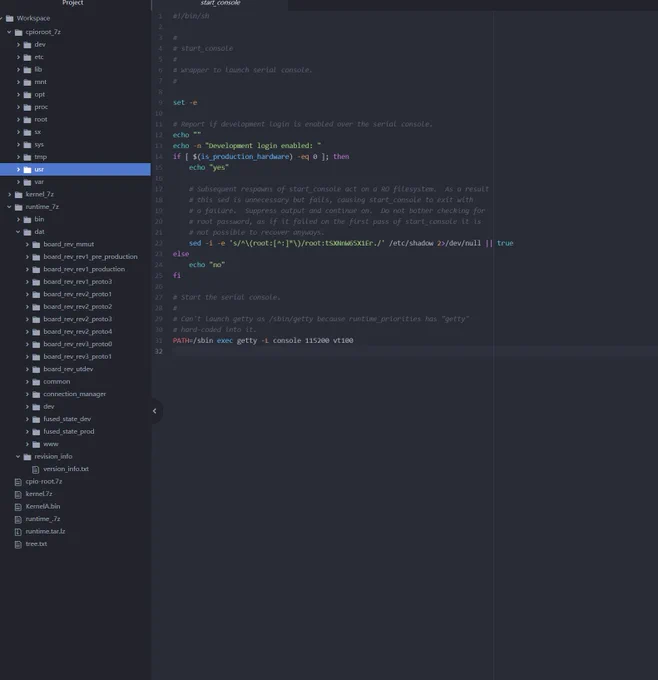Click line number 32 in gutter
Screen dimensions: 658x680
159,351
